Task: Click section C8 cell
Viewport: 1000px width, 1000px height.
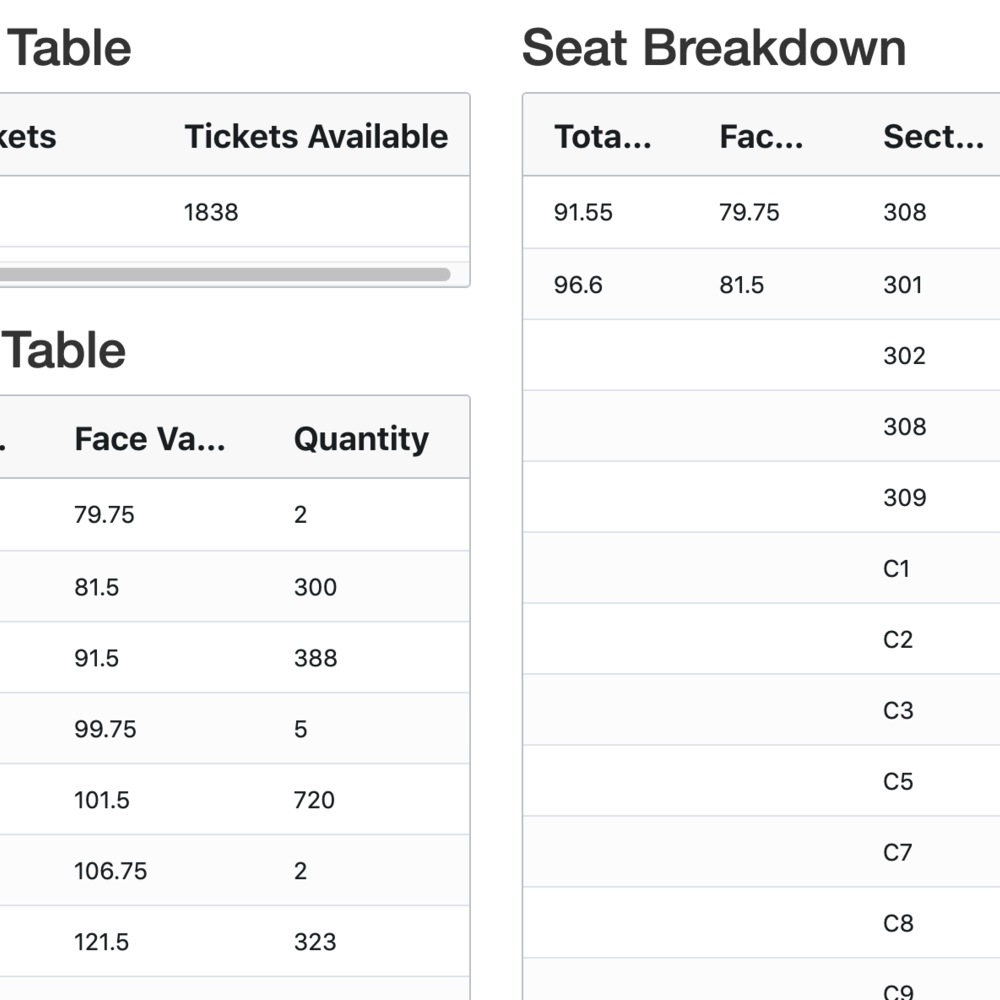Action: 898,924
